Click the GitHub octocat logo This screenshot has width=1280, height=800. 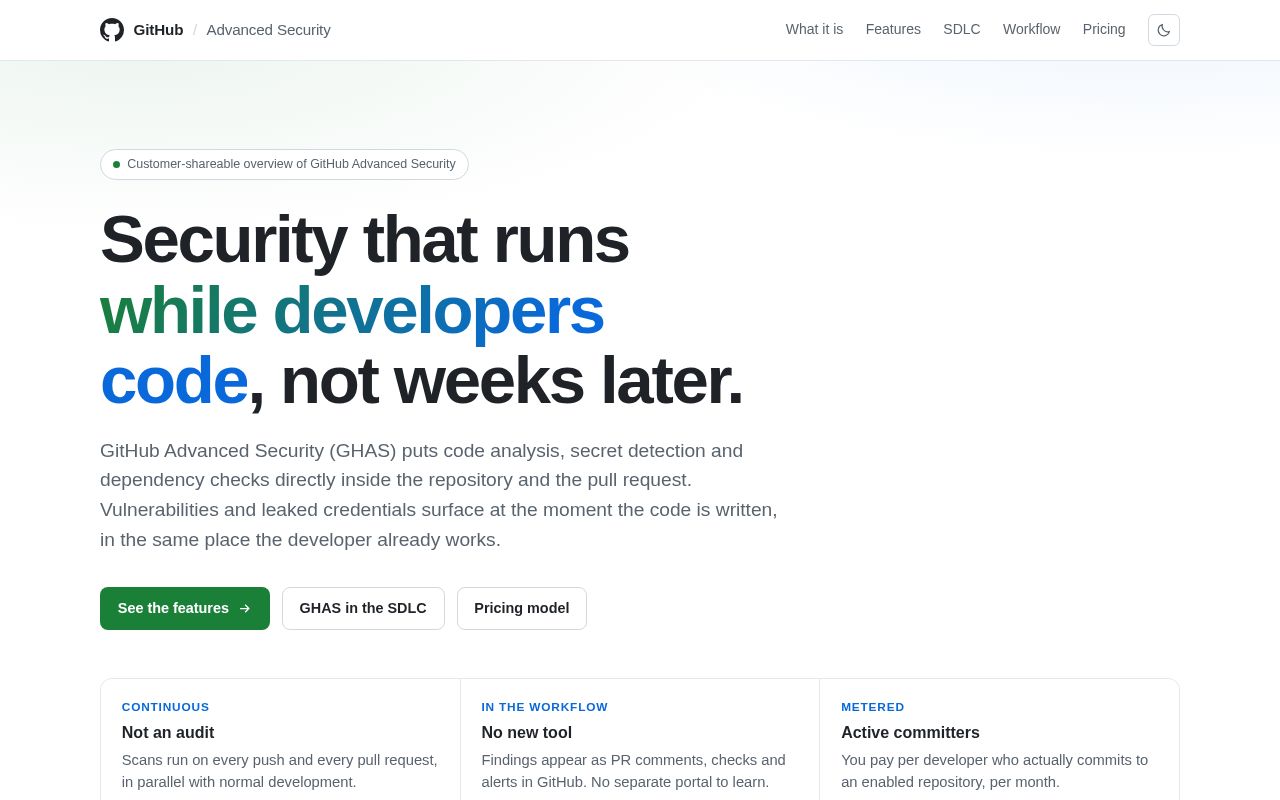tap(112, 30)
